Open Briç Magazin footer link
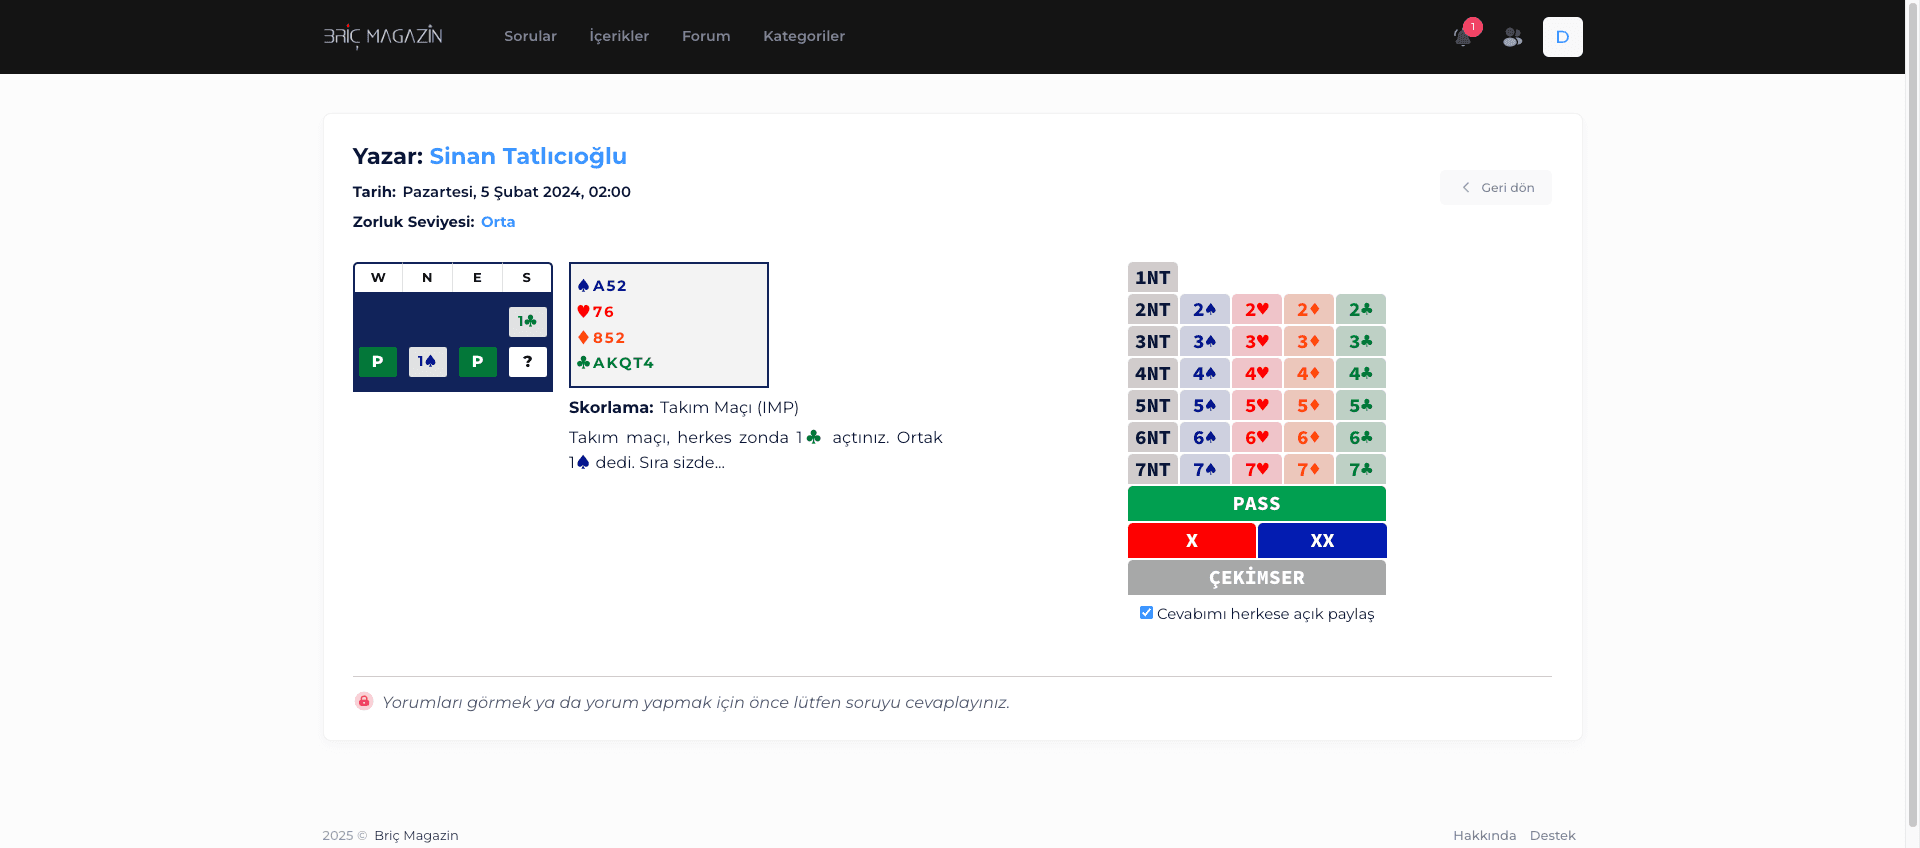Screen dimensions: 1920x848 point(416,835)
